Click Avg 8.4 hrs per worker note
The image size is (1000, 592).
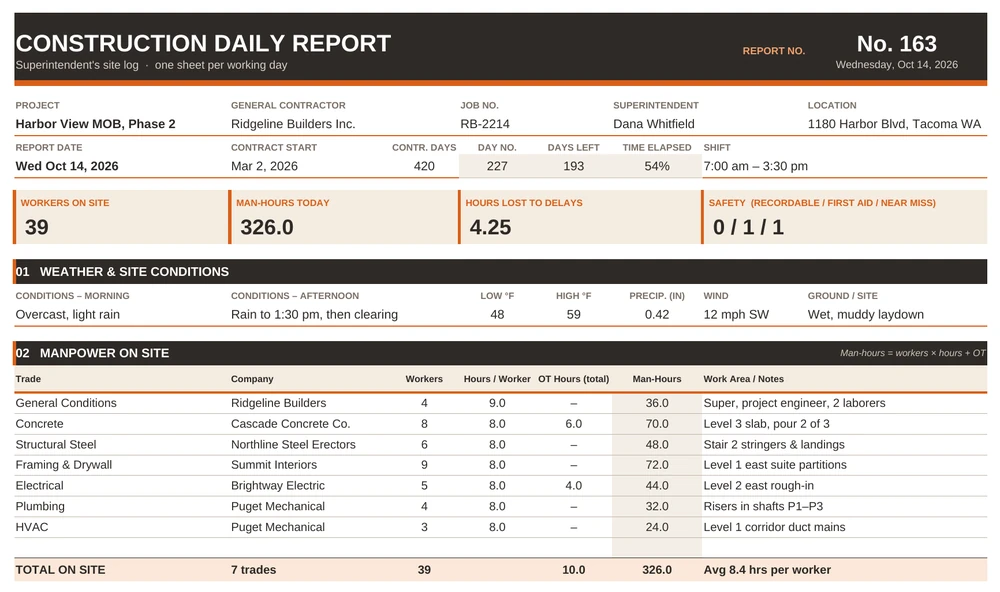[x=767, y=570]
